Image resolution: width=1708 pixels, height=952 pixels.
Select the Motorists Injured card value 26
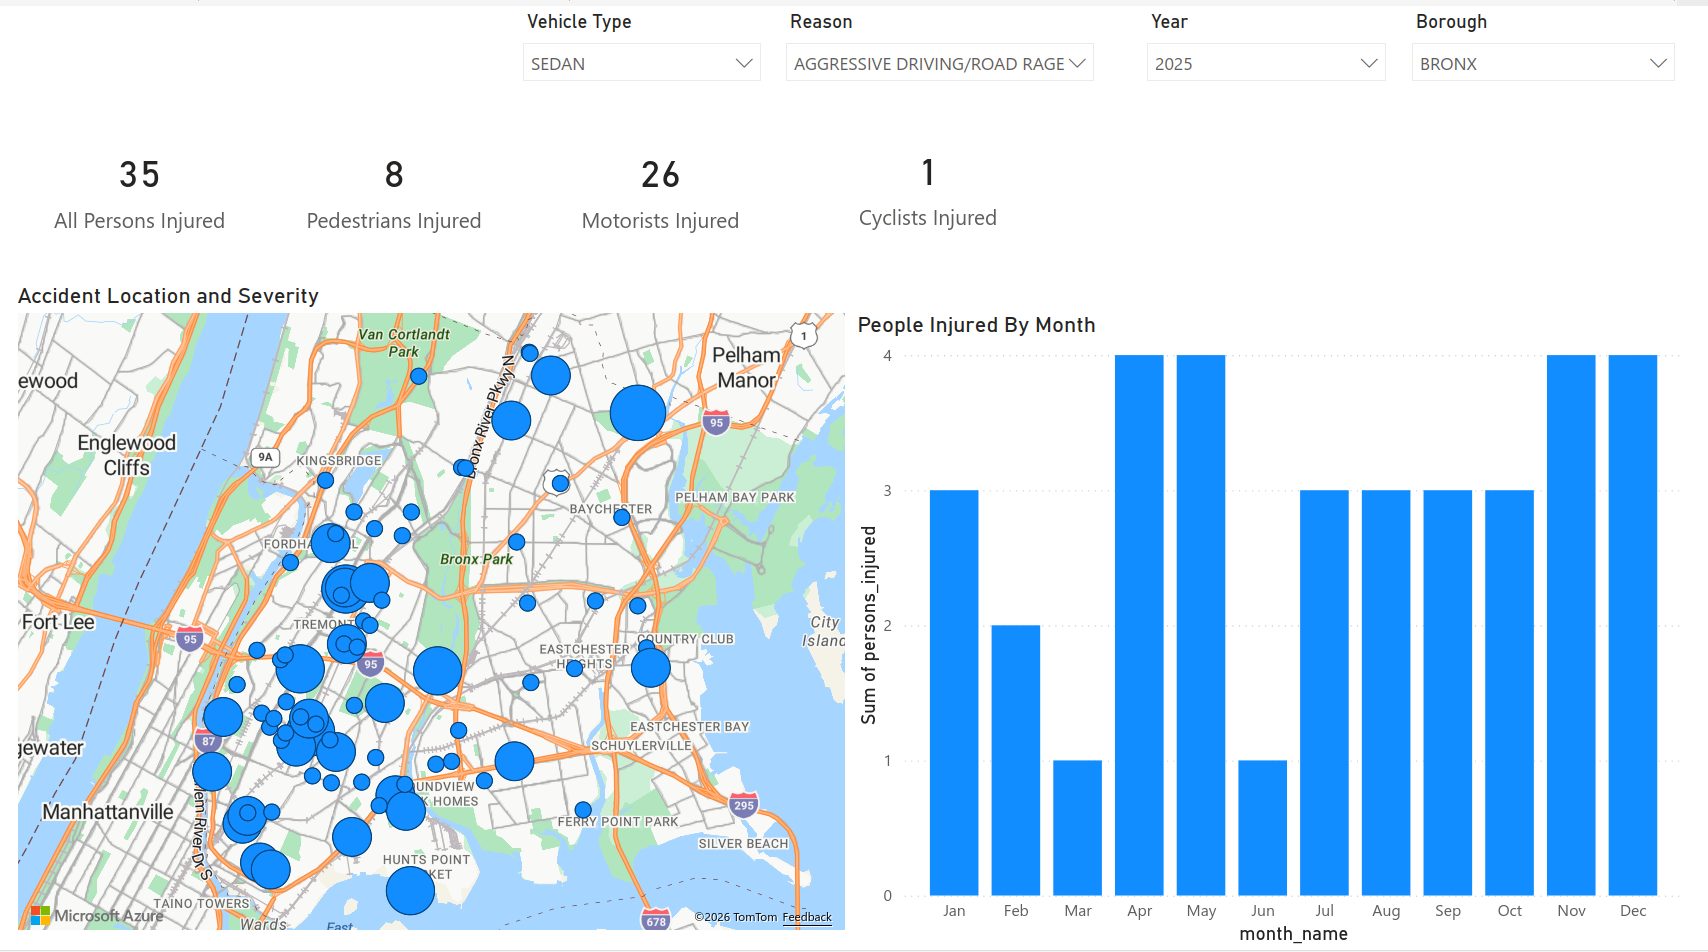click(x=660, y=175)
